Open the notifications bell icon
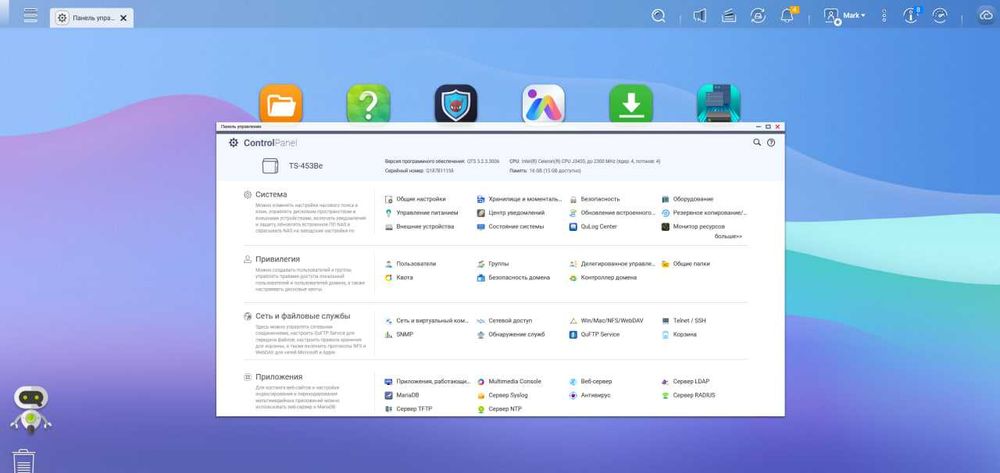 pos(788,15)
